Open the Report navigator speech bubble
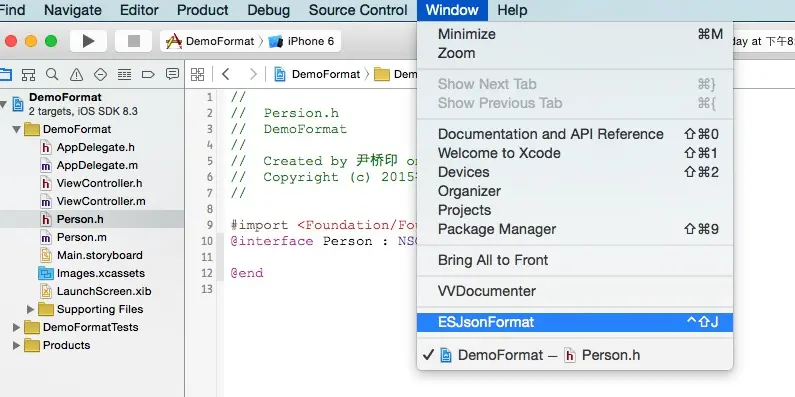The image size is (795, 397). pyautogui.click(x=172, y=75)
